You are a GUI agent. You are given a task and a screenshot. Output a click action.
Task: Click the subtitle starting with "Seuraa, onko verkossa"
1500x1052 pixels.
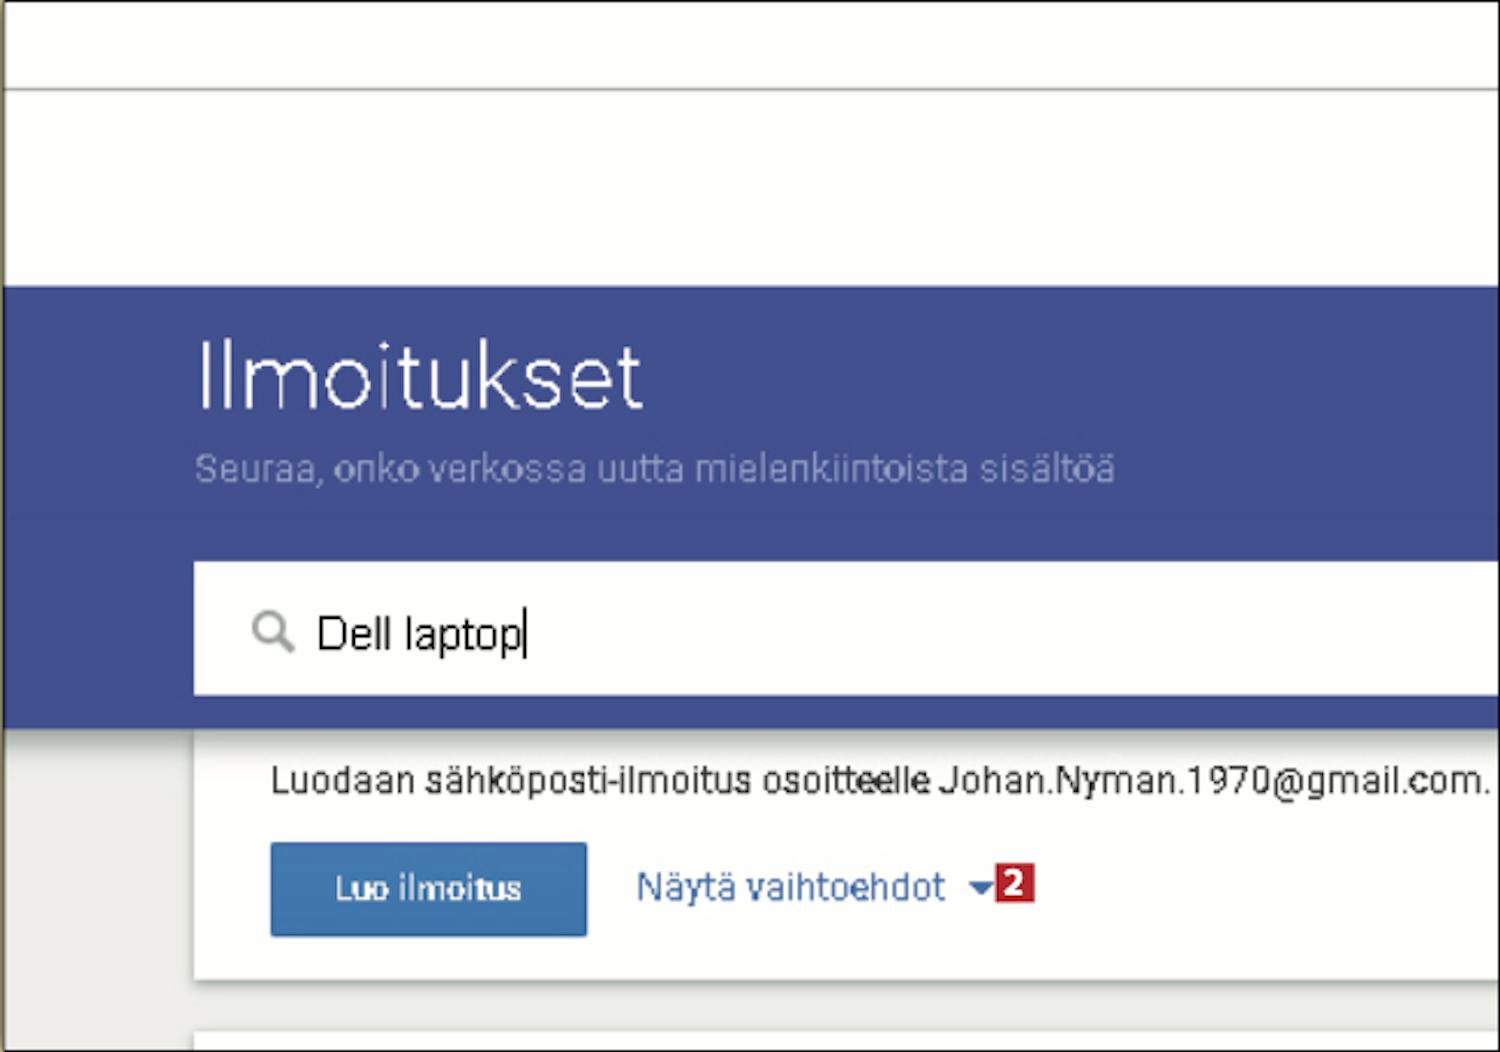(x=654, y=468)
